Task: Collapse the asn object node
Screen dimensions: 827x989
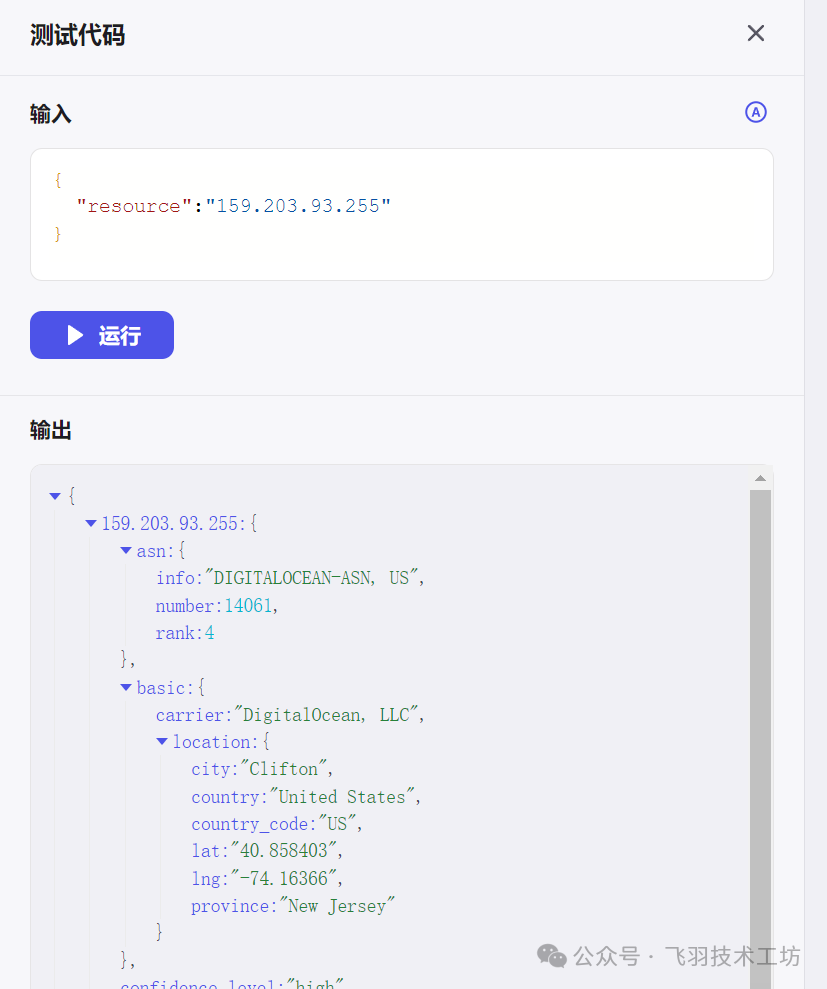Action: [126, 551]
